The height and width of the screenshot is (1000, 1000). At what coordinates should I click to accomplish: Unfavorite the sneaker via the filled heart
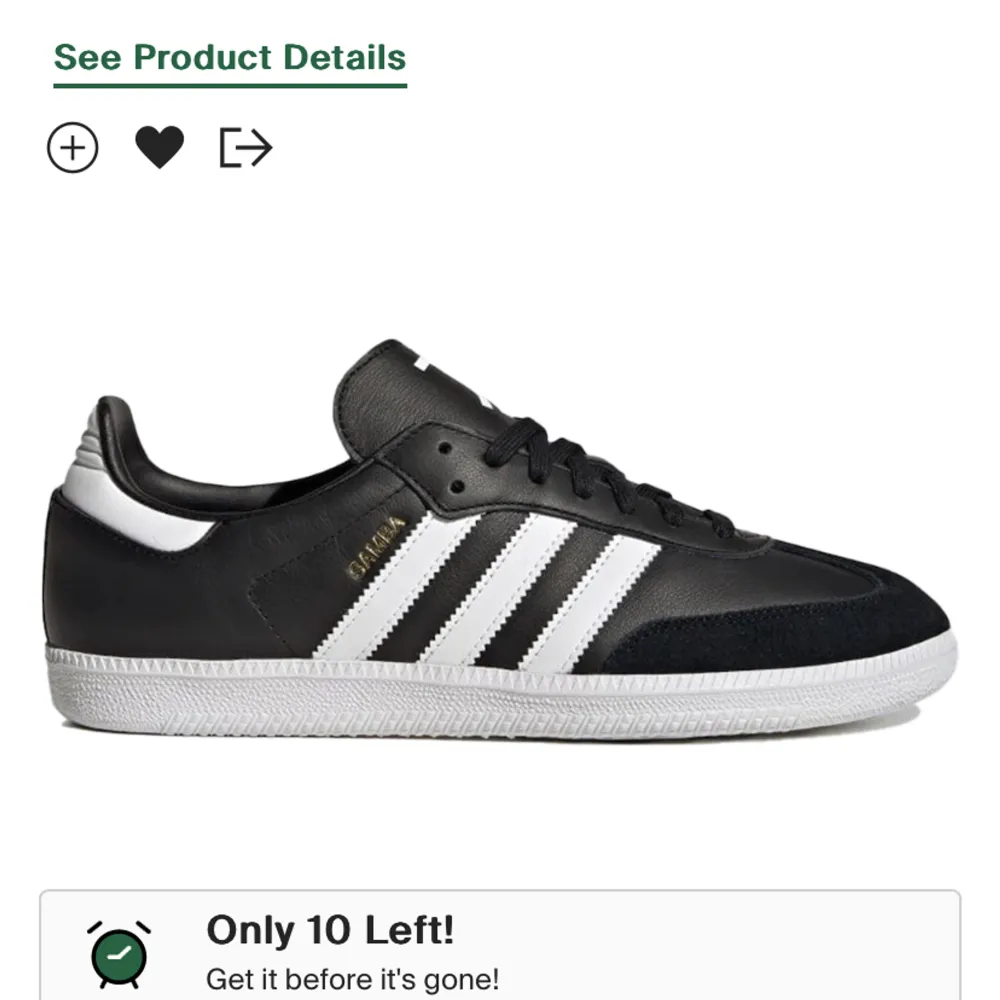tap(160, 146)
